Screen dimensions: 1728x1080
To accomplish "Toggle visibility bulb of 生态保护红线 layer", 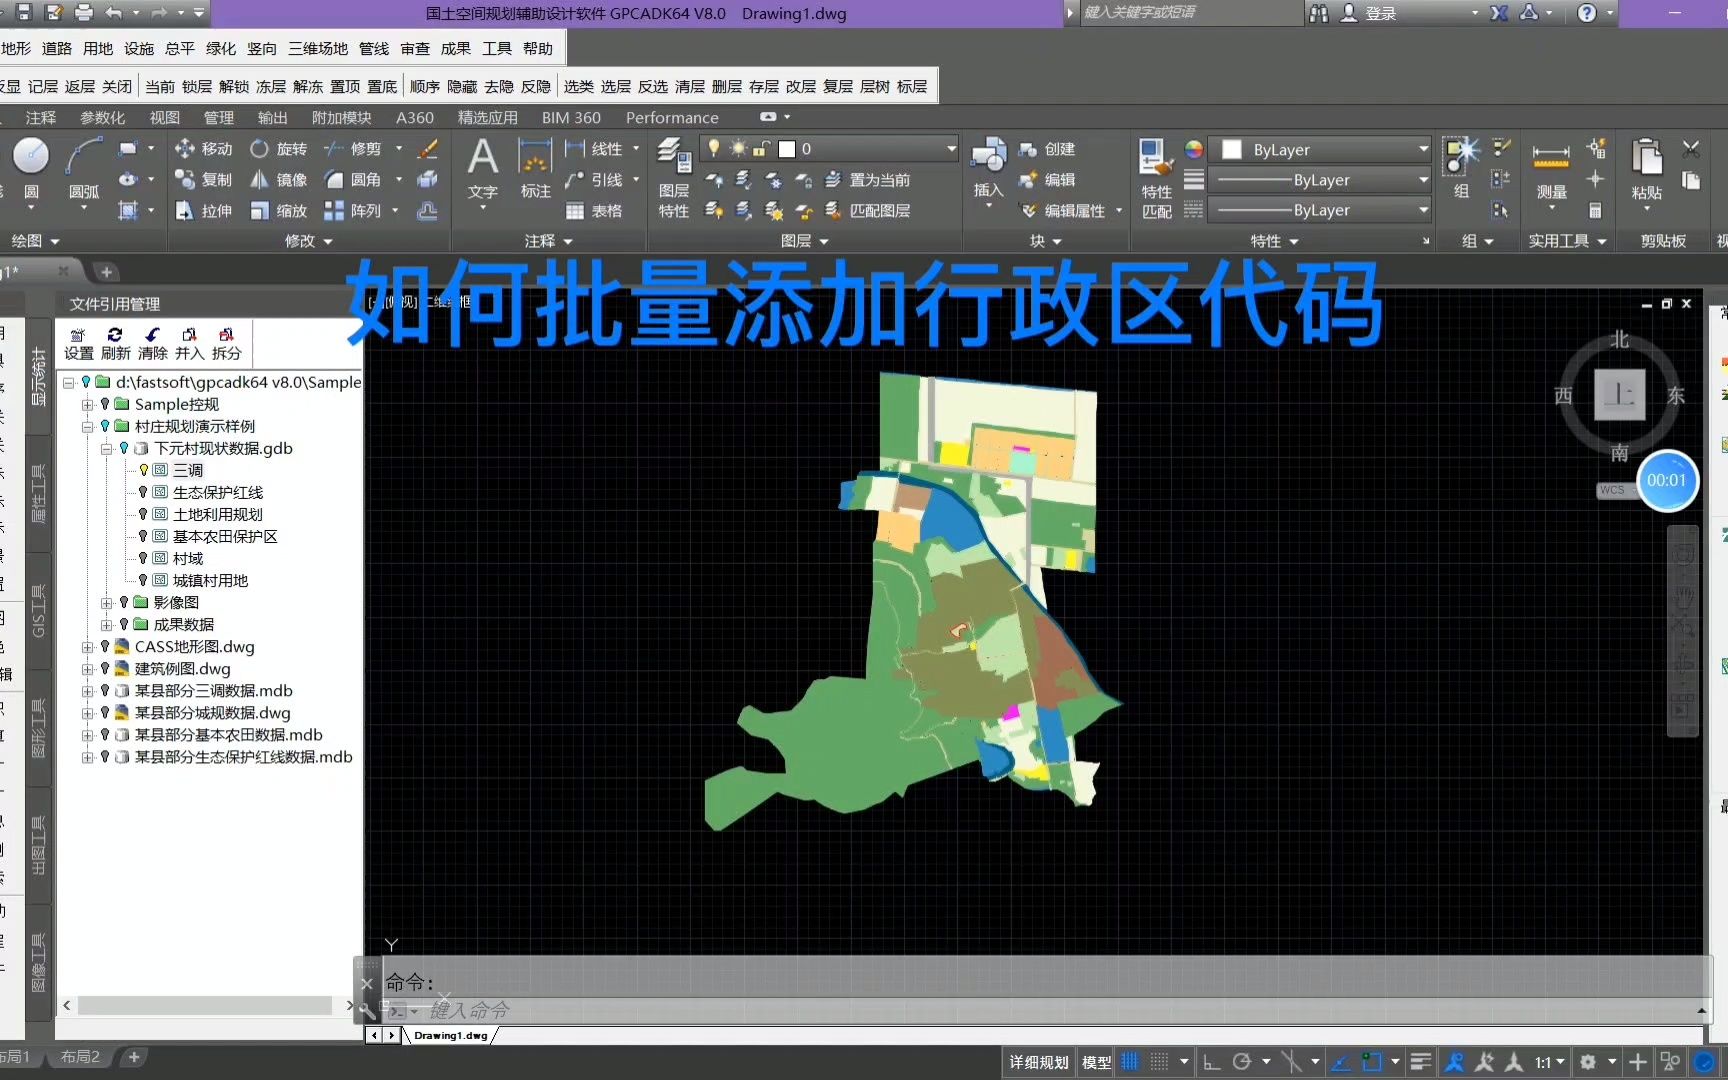I will tap(143, 492).
